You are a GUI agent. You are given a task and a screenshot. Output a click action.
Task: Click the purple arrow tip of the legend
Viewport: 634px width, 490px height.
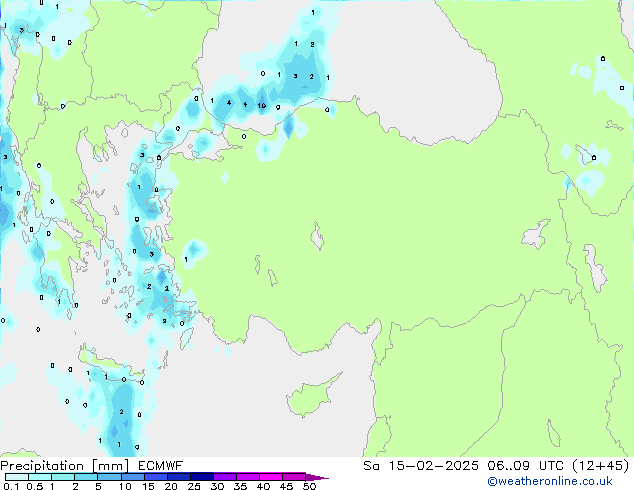[x=317, y=477]
